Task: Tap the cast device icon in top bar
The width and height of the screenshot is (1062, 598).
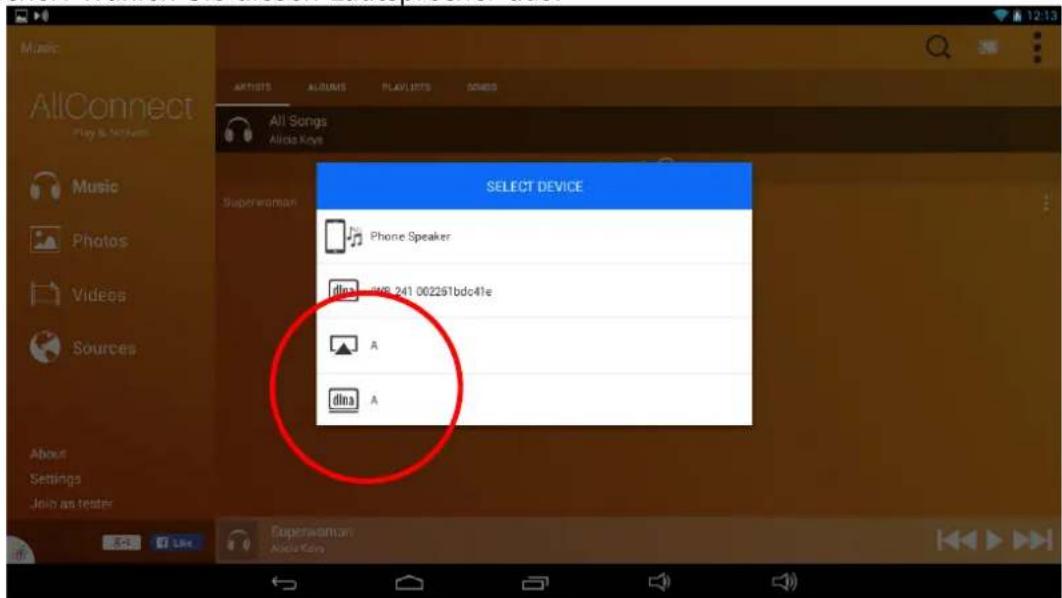Action: (x=988, y=47)
